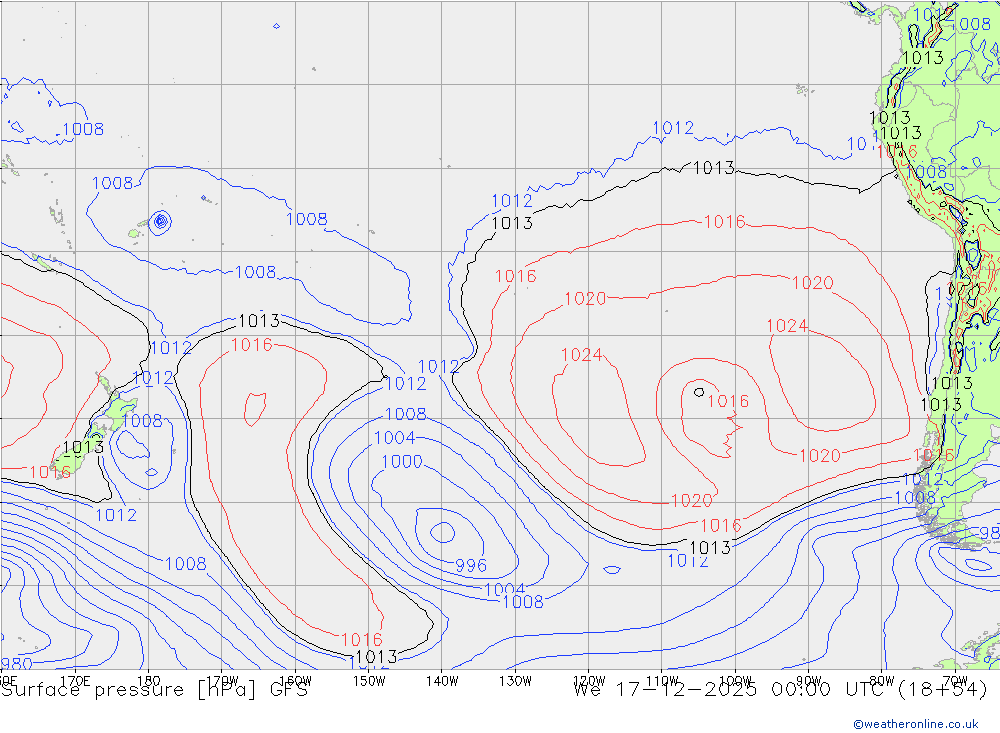Click the 1004 label directly above 1000
Screen dimensions: 1000x733
coord(394,438)
